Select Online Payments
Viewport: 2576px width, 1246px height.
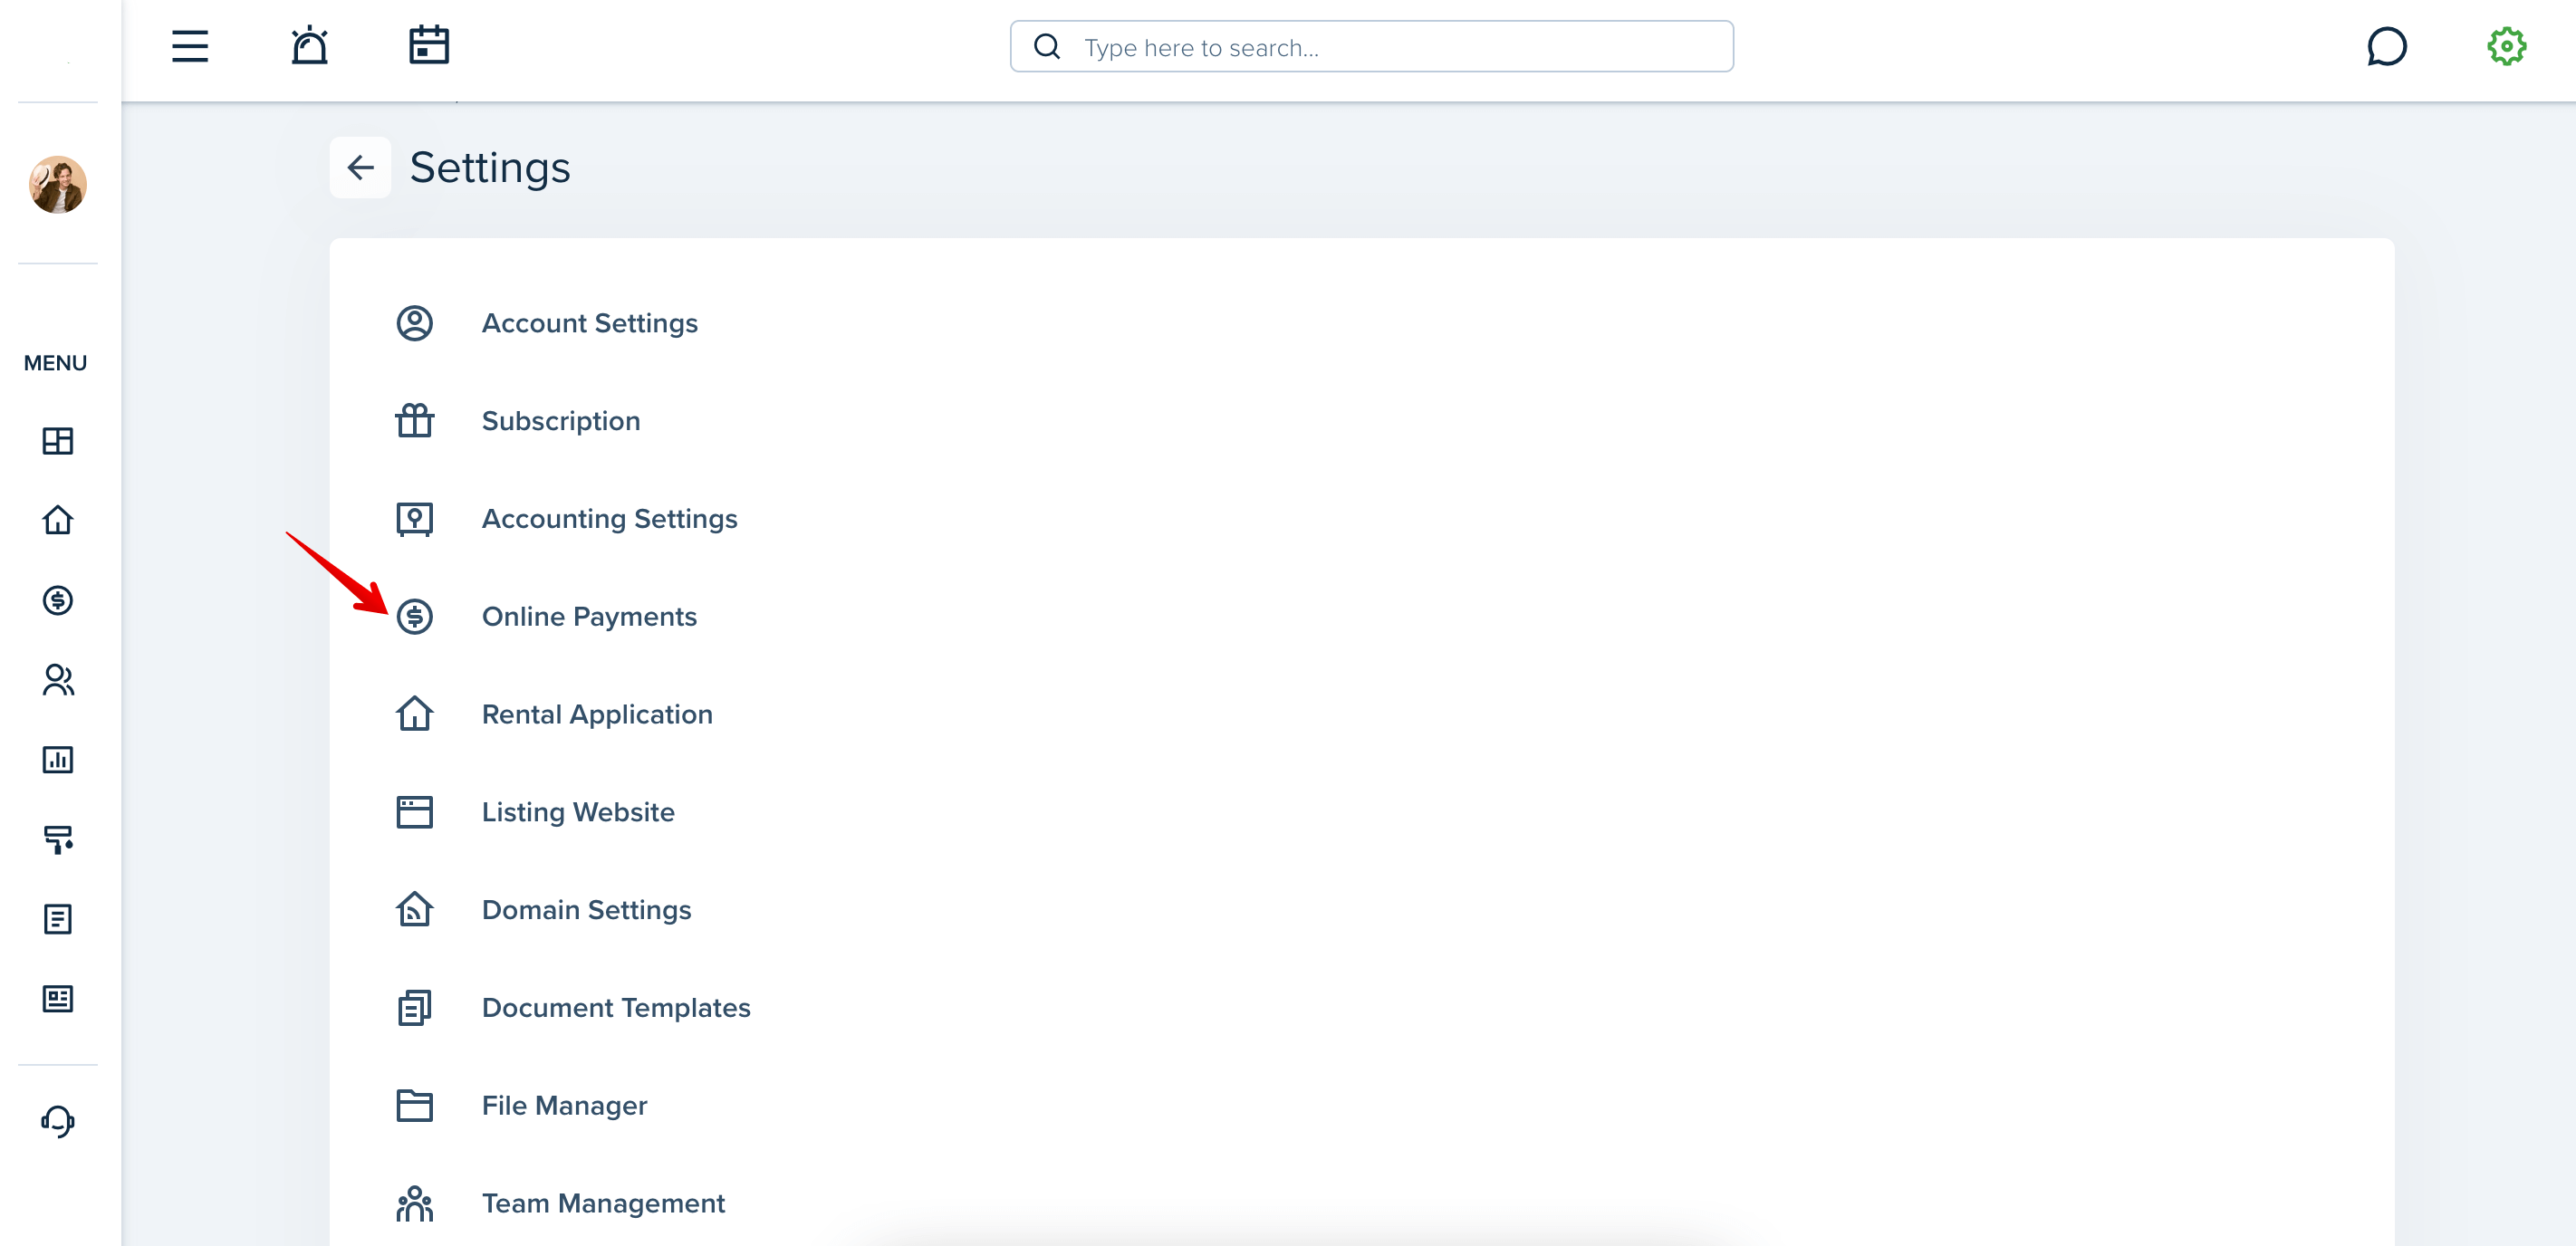coord(589,617)
